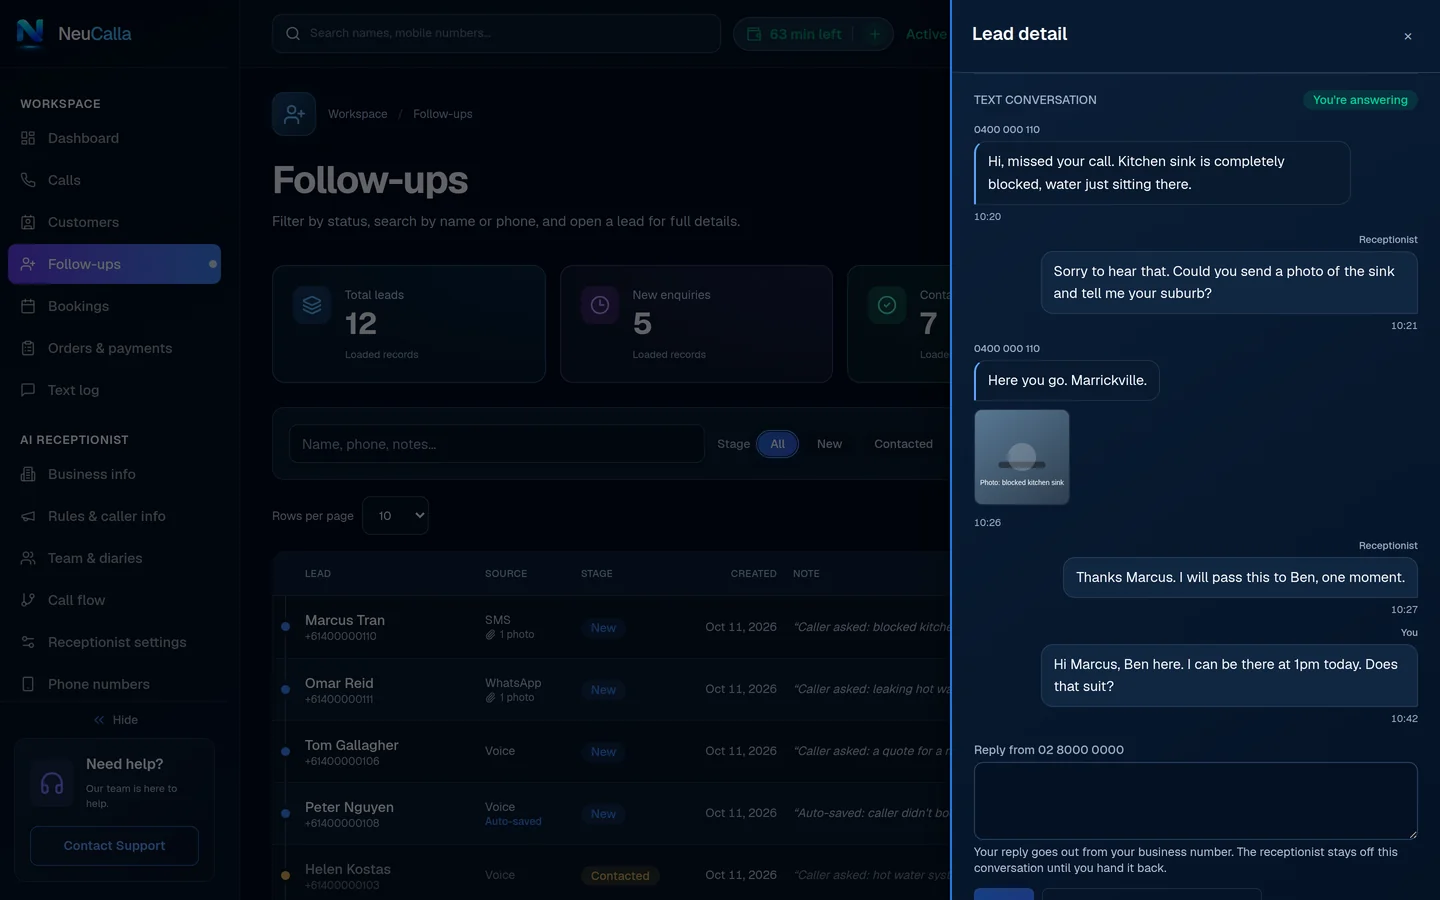Click the Follow-ups breadcrumb user-plus icon
This screenshot has height=900, width=1440.
(x=294, y=114)
